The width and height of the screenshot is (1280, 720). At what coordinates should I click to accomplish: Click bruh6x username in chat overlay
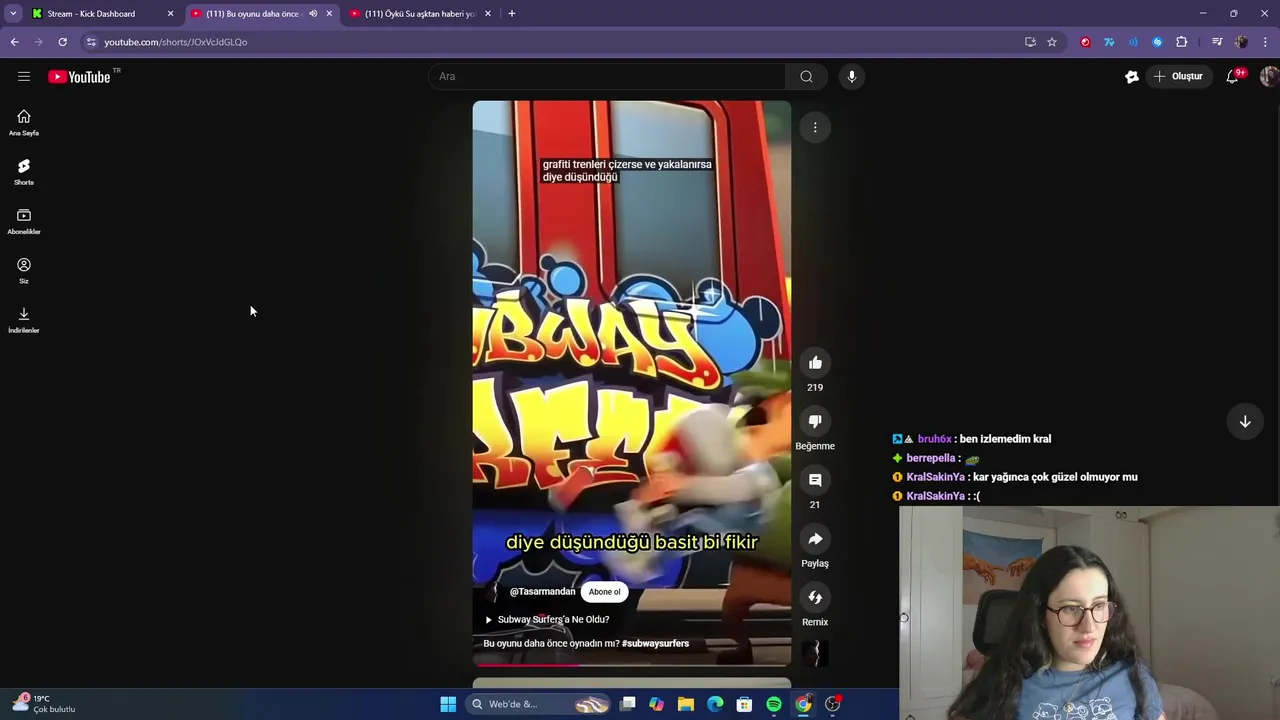(934, 439)
